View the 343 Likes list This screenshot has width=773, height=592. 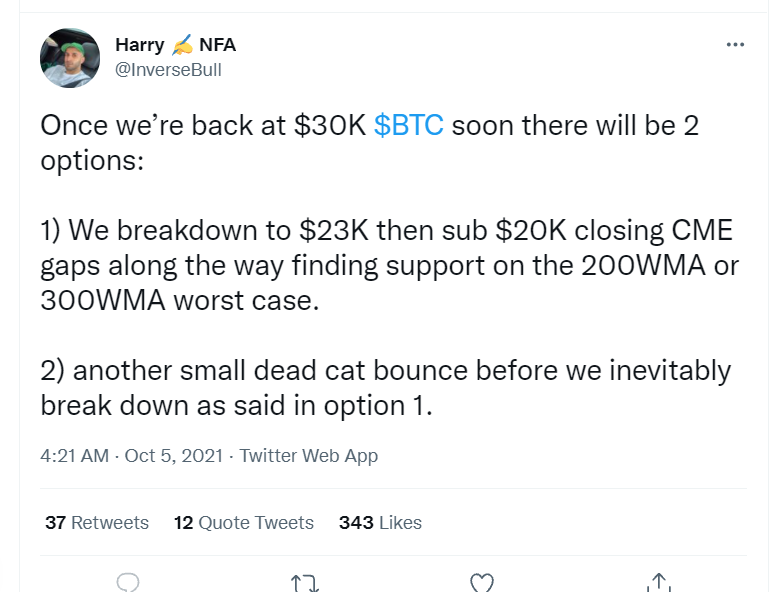coord(380,523)
